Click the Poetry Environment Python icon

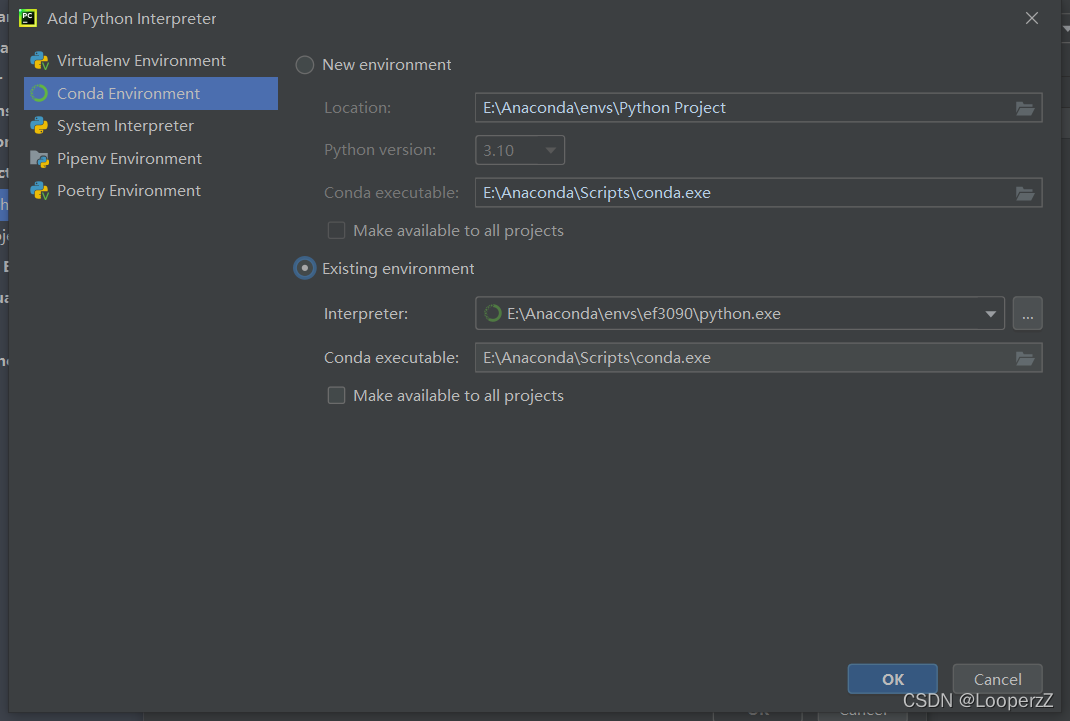pos(40,190)
